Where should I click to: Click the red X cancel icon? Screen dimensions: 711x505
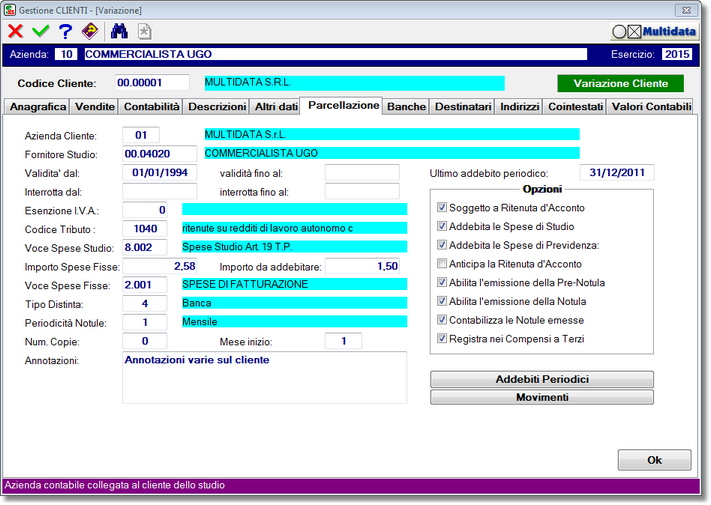[15, 31]
